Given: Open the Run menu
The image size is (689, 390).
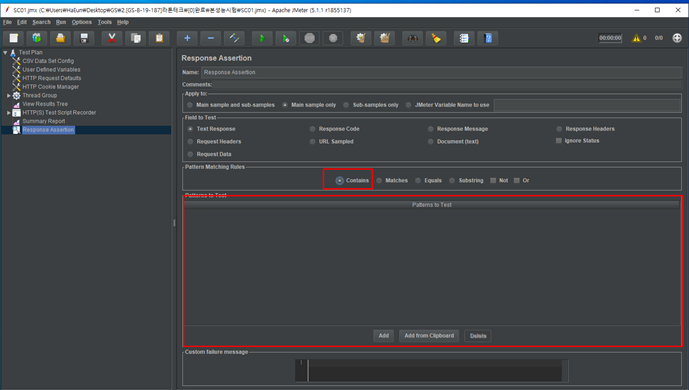Looking at the screenshot, I should (x=61, y=22).
